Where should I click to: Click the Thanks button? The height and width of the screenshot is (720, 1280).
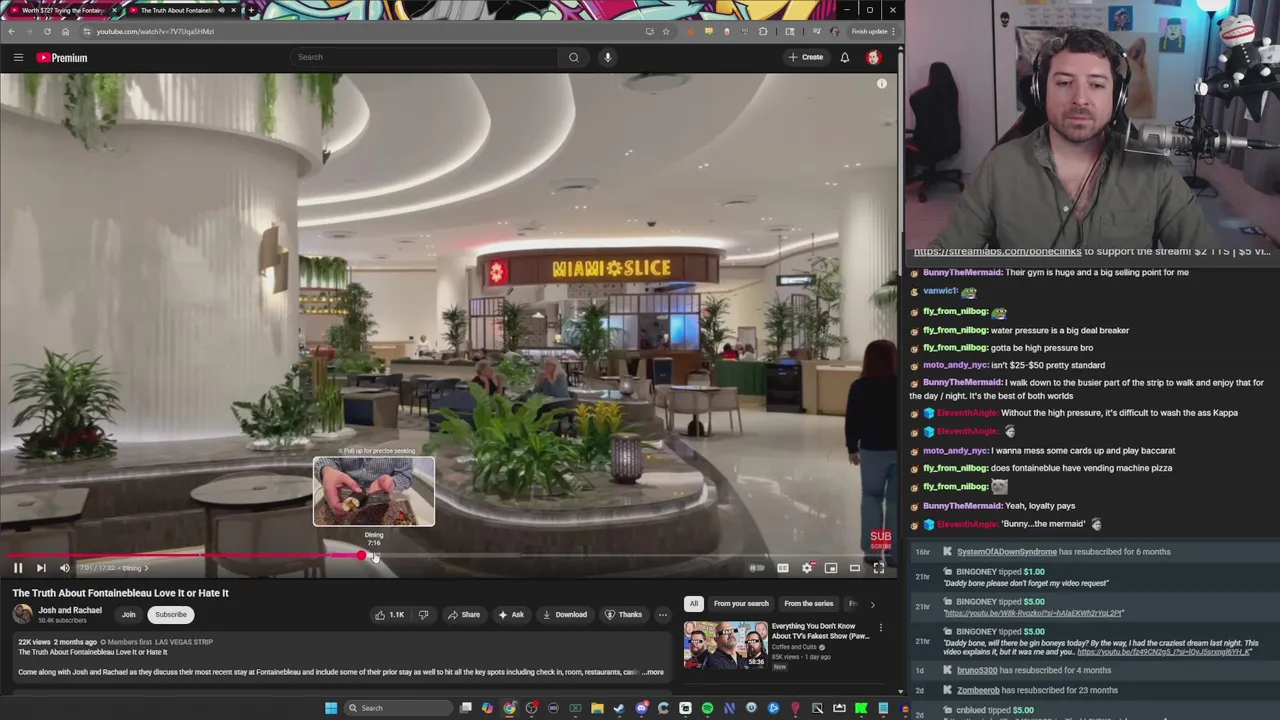624,615
